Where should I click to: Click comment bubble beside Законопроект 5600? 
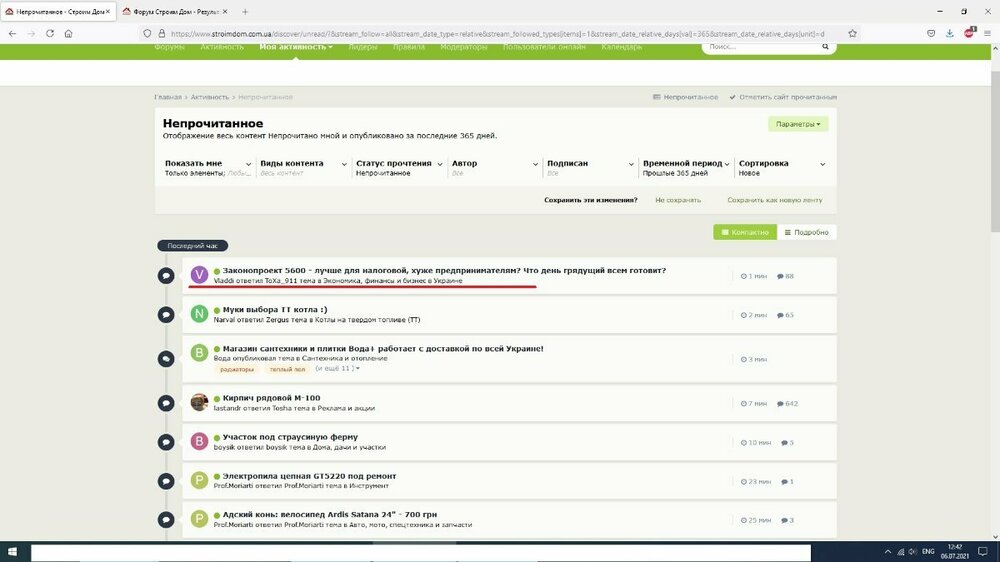[x=166, y=276]
